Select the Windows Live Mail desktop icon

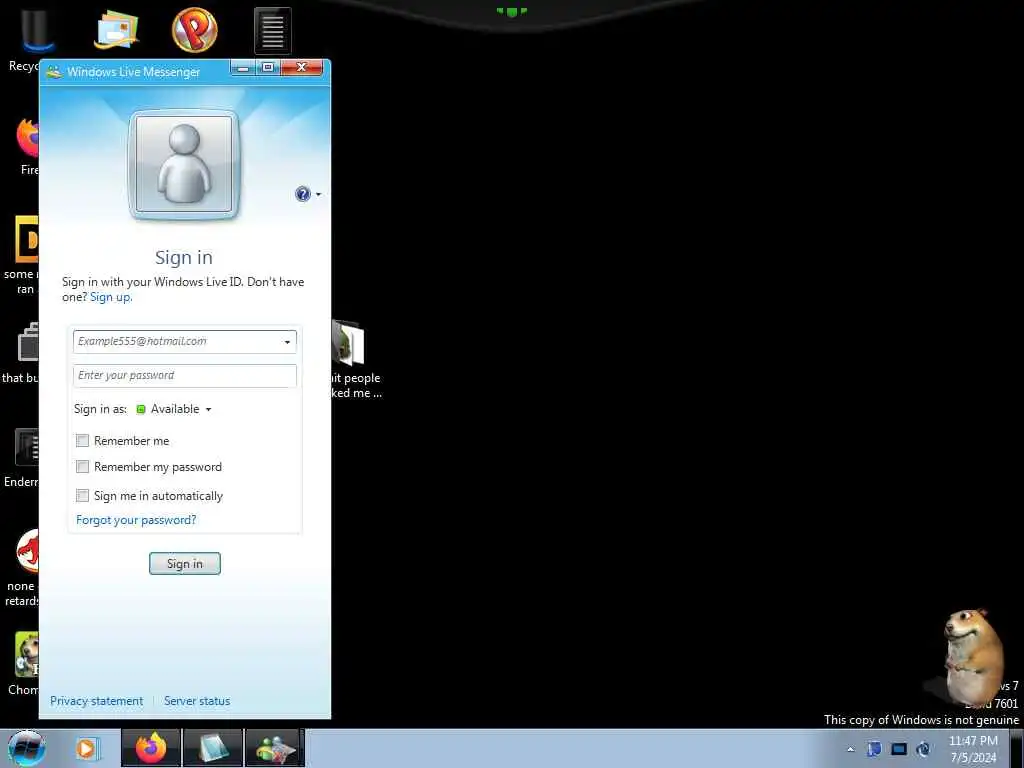coord(116,30)
